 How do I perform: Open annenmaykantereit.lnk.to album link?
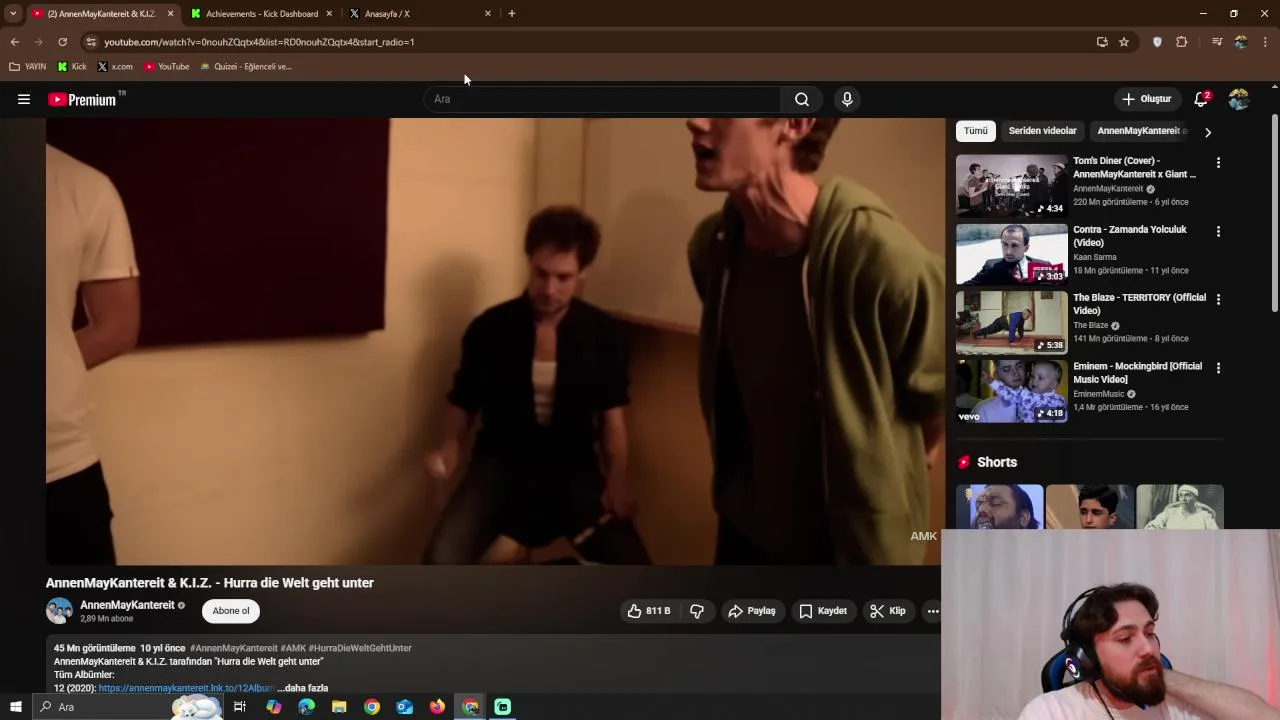click(186, 688)
